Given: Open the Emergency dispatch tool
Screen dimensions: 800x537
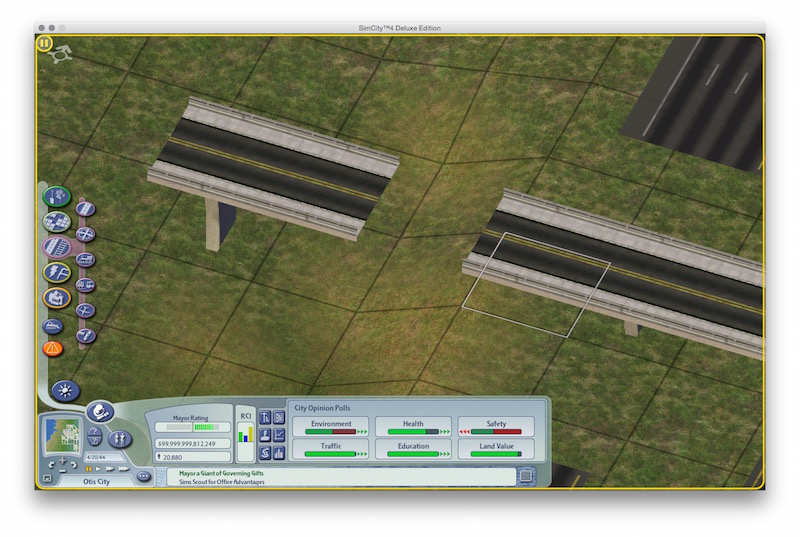Looking at the screenshot, I should pyautogui.click(x=53, y=349).
